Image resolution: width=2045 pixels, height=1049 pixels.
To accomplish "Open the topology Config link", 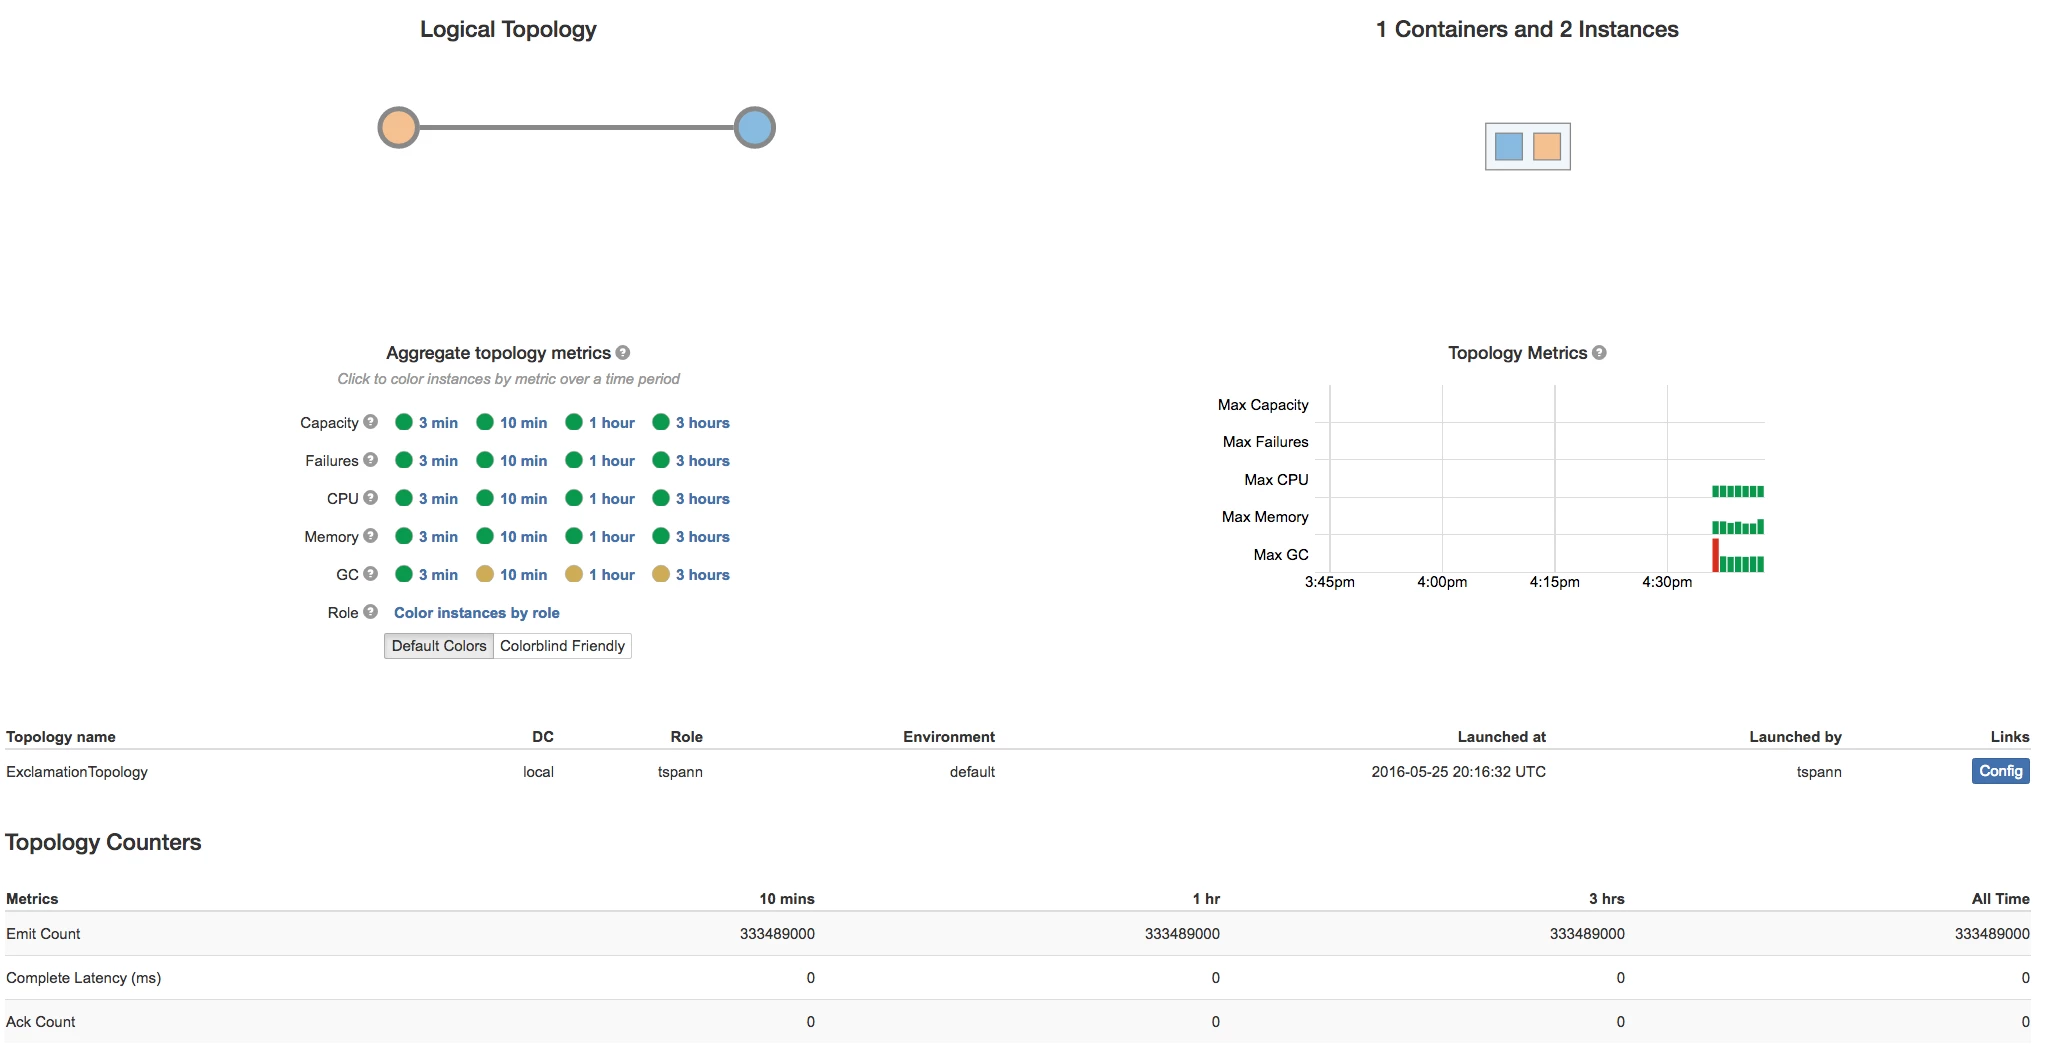I will tap(2000, 771).
